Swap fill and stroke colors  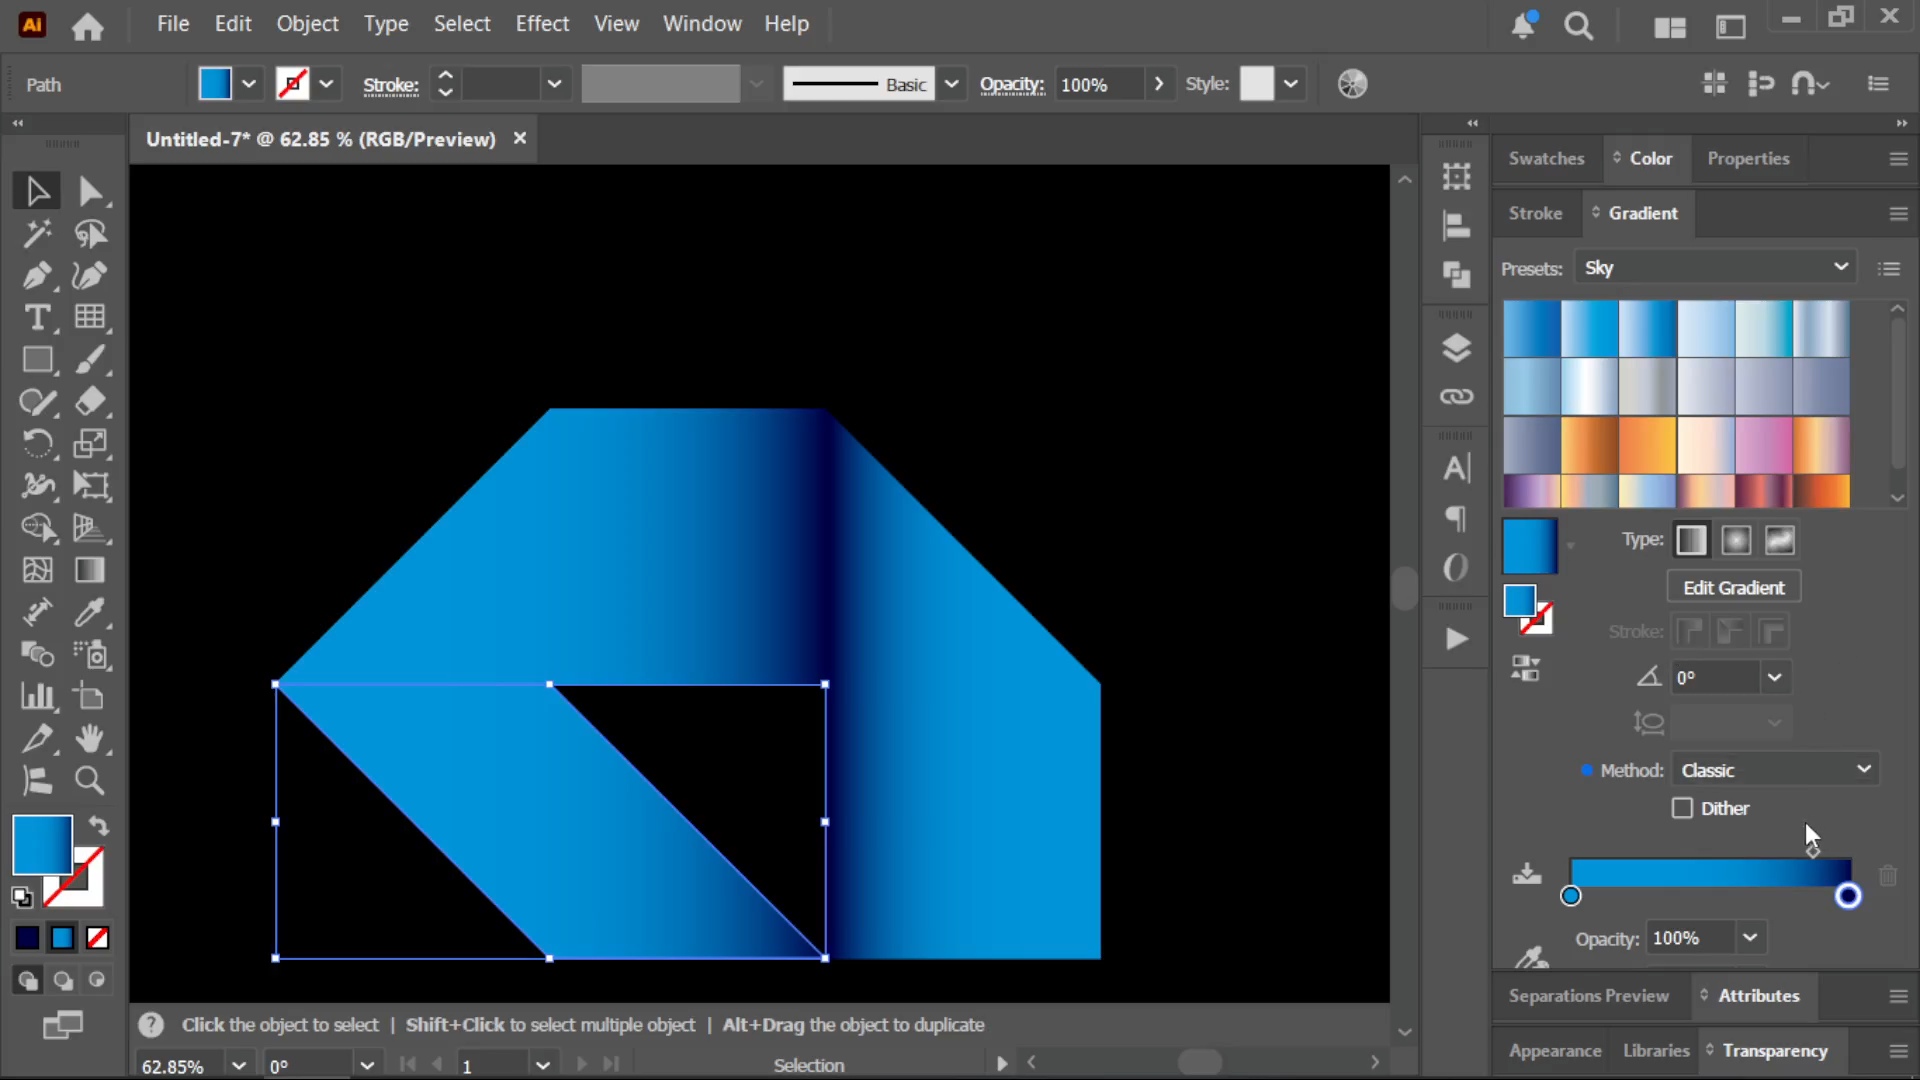coord(98,826)
